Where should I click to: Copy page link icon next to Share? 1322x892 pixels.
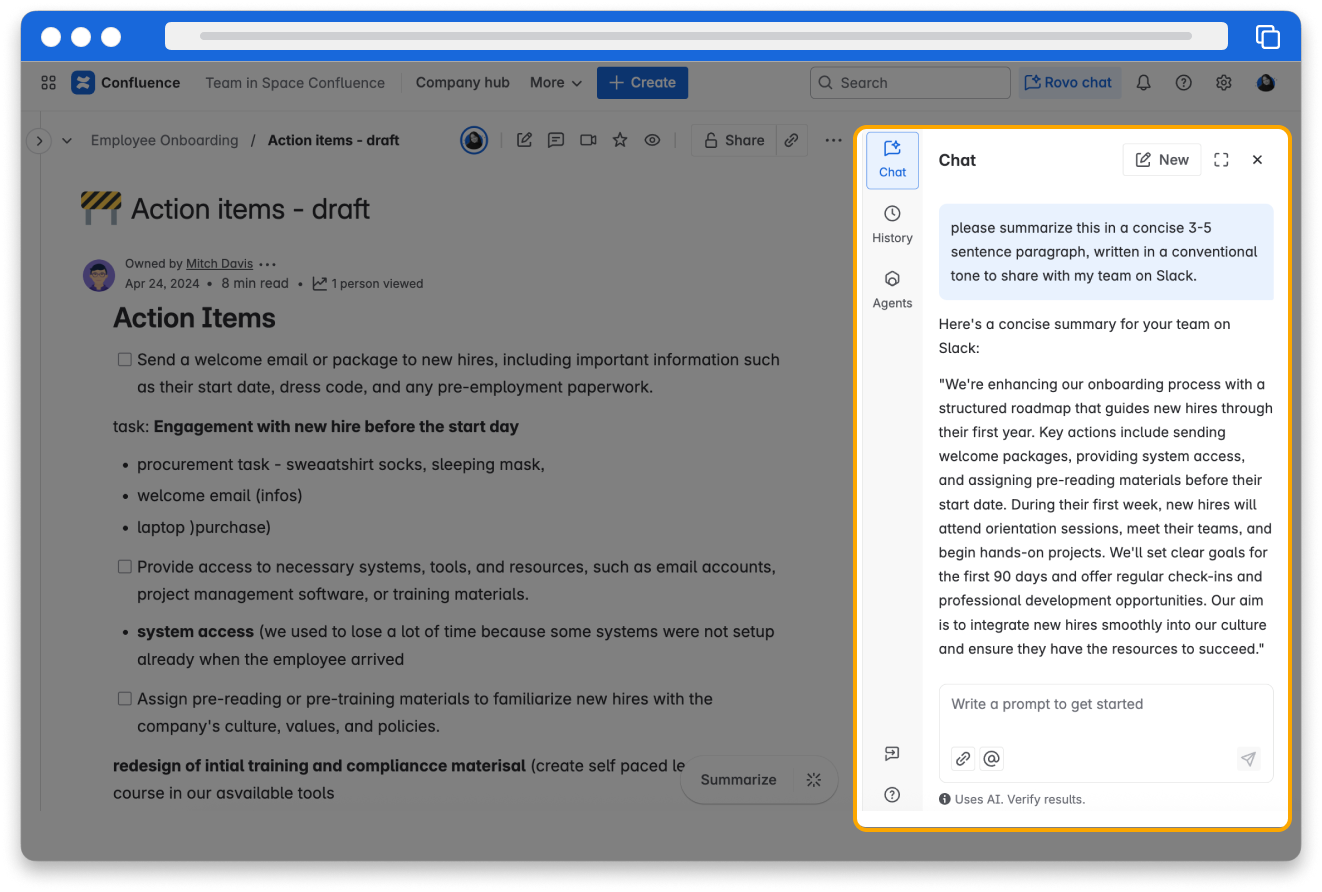791,140
